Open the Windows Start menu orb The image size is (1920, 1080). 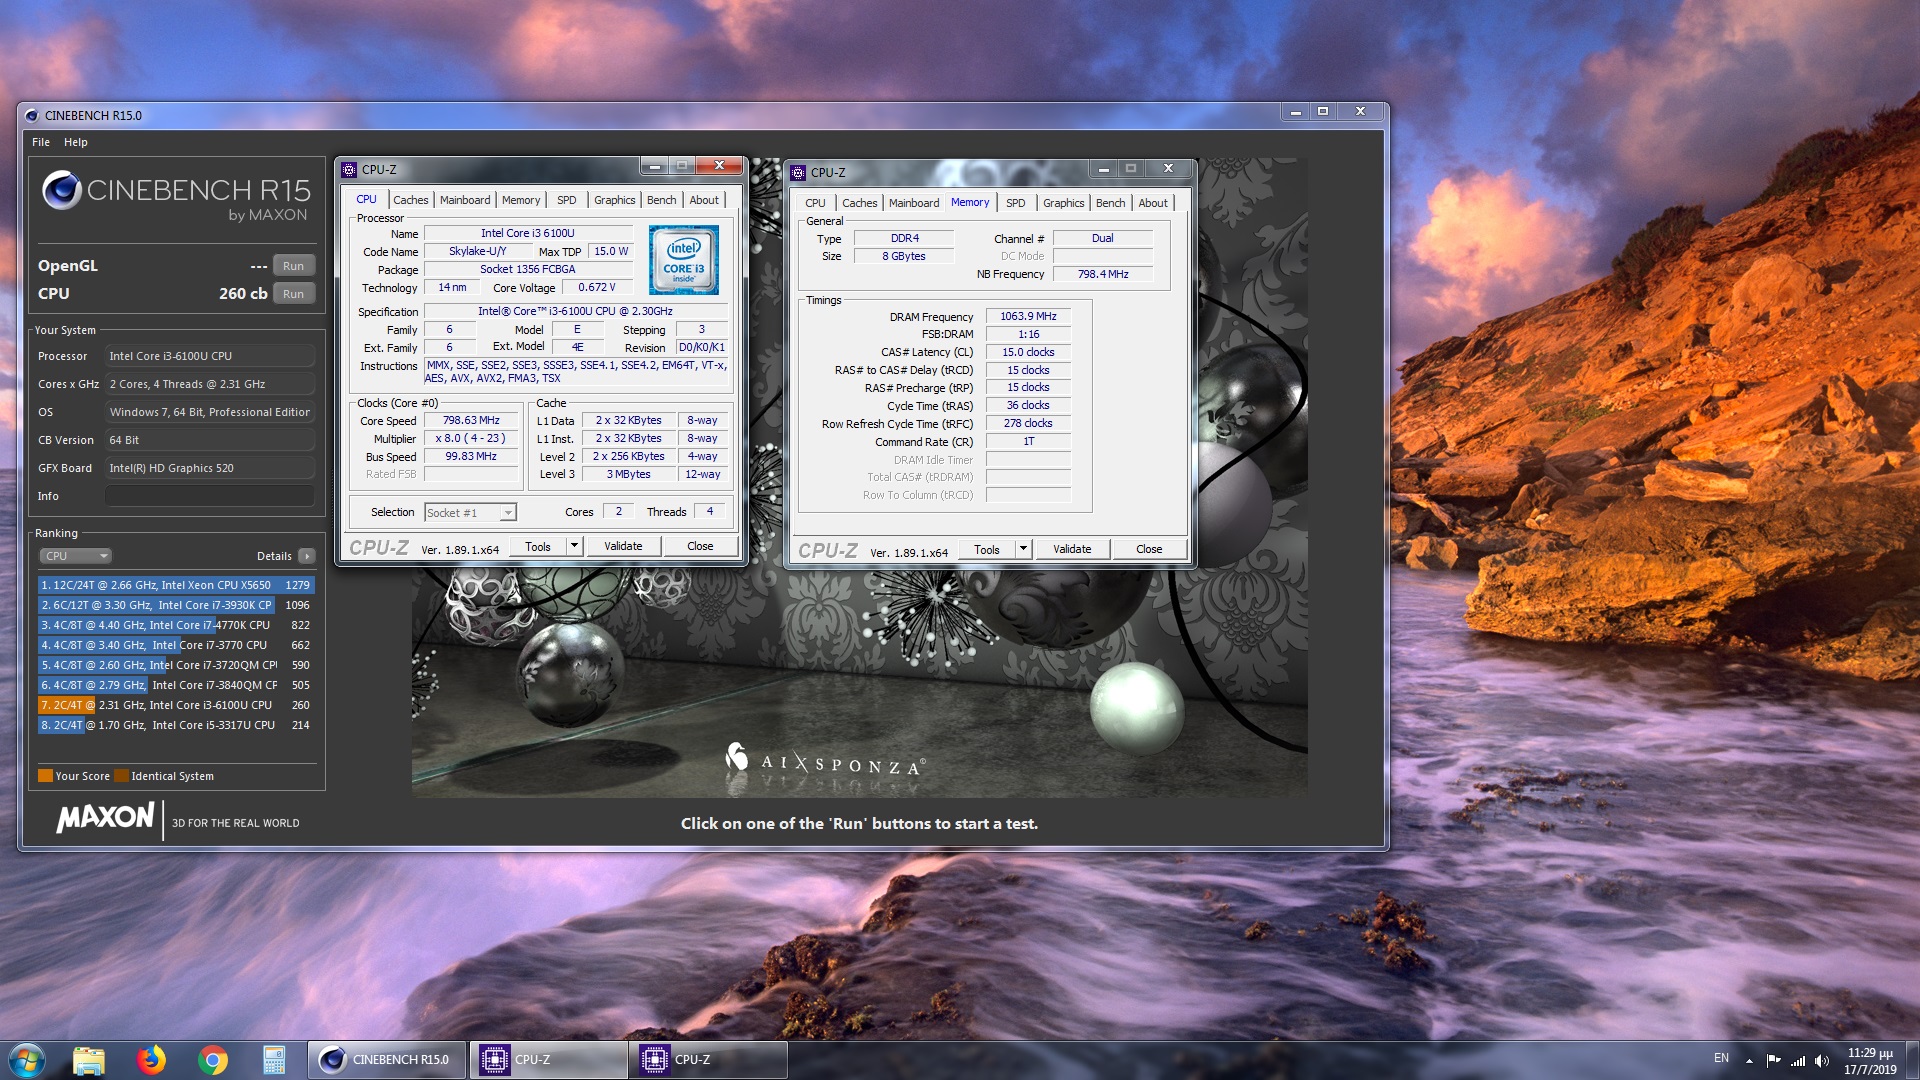pyautogui.click(x=26, y=1059)
